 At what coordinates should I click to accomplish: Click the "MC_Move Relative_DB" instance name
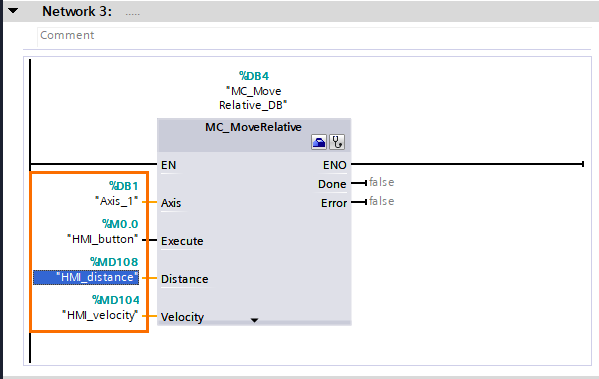253,98
